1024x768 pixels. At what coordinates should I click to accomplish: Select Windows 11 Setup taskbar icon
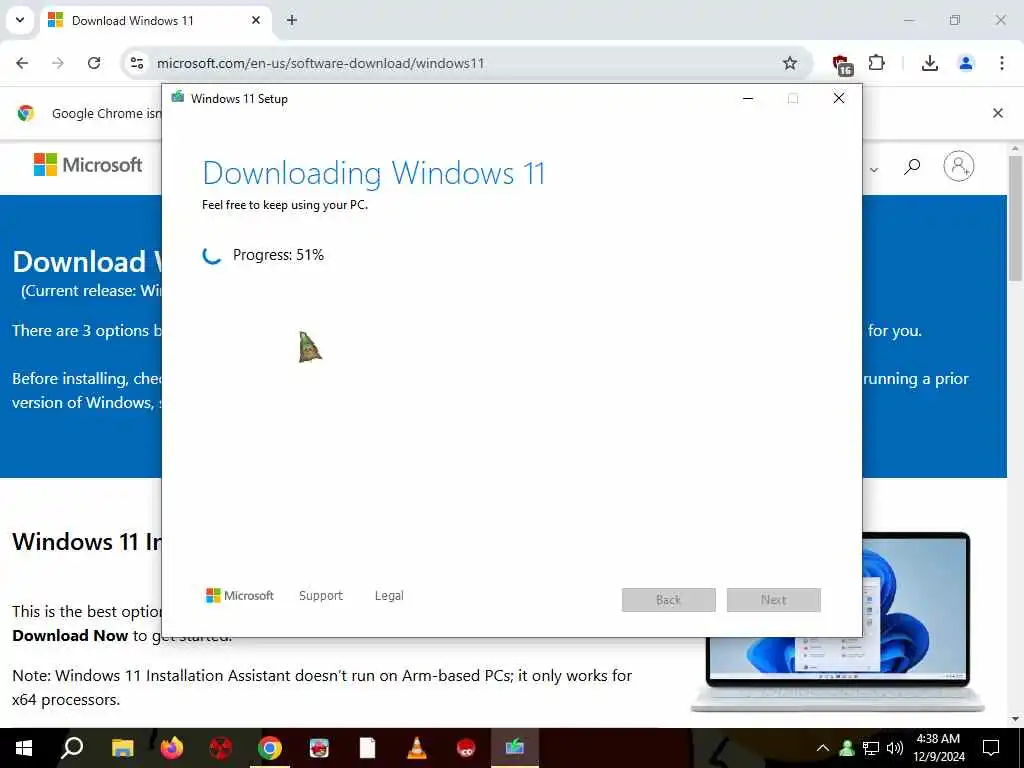(x=515, y=748)
